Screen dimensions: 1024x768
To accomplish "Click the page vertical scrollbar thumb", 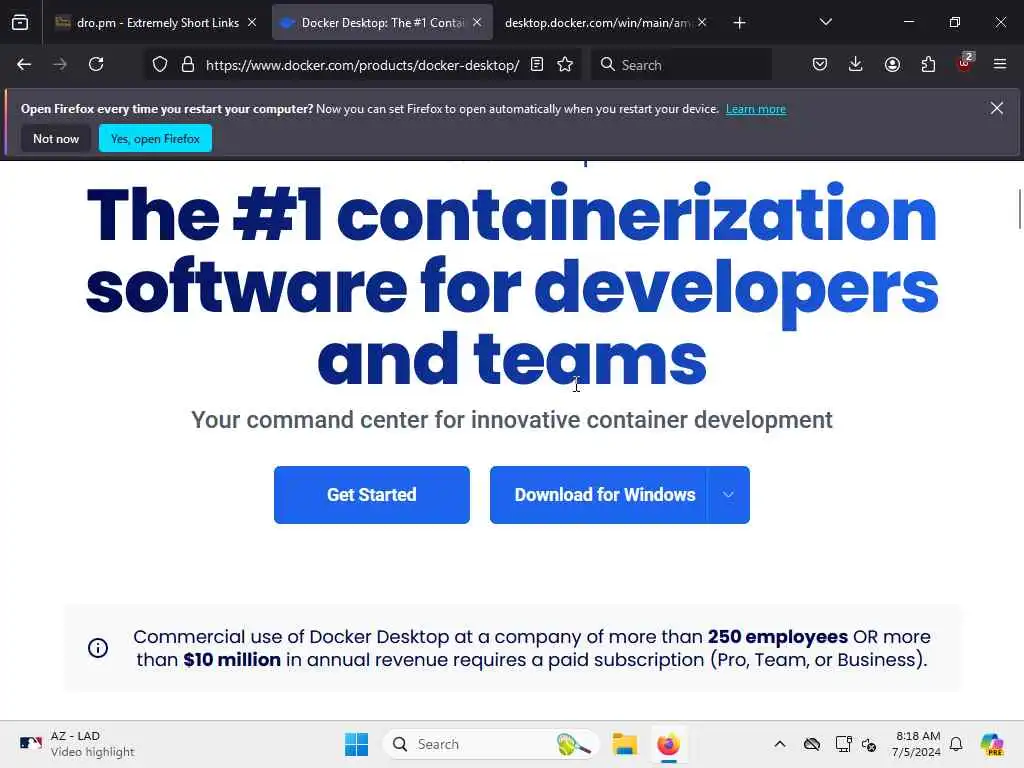I will [1019, 209].
